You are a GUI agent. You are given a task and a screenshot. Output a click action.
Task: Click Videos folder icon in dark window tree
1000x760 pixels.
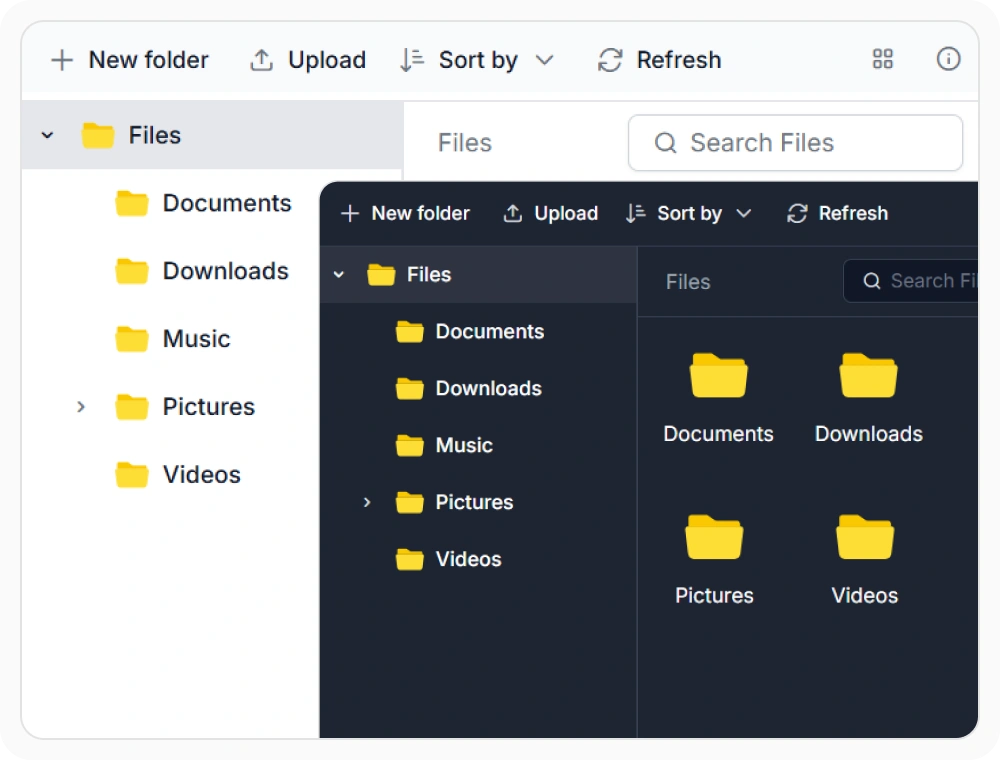pos(409,559)
